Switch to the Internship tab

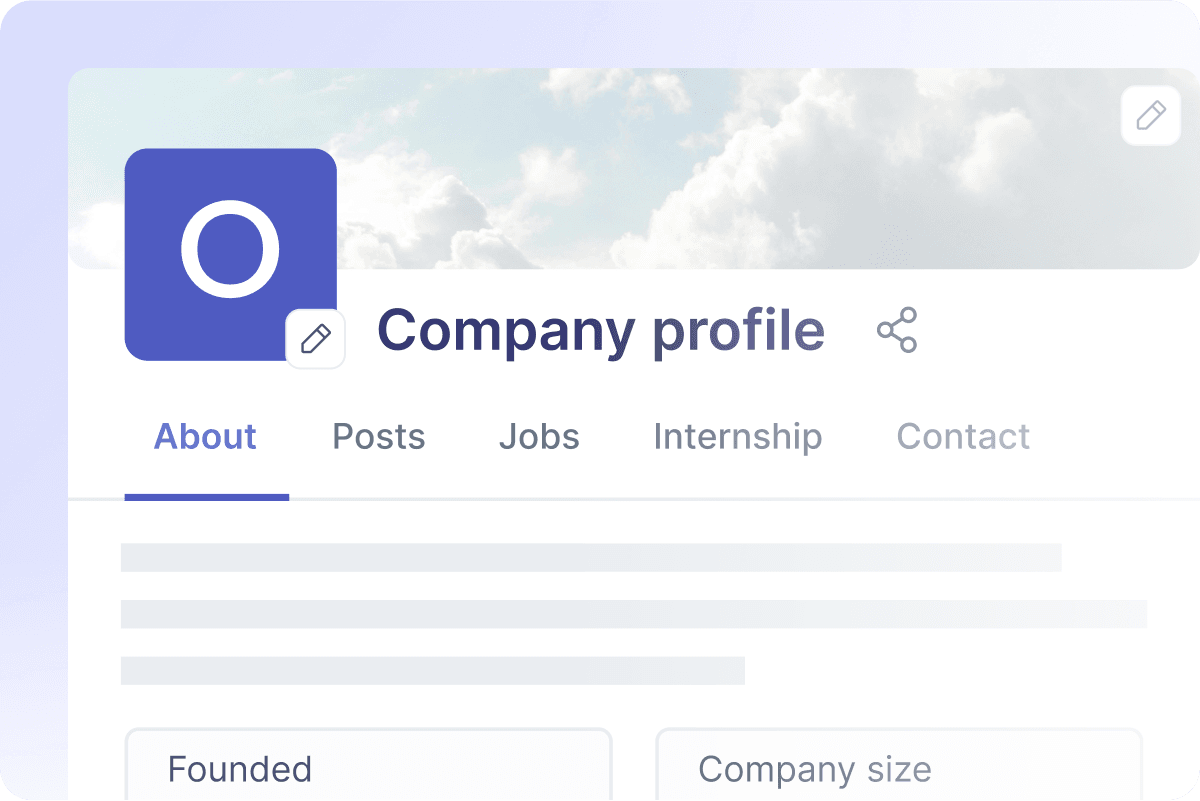737,436
